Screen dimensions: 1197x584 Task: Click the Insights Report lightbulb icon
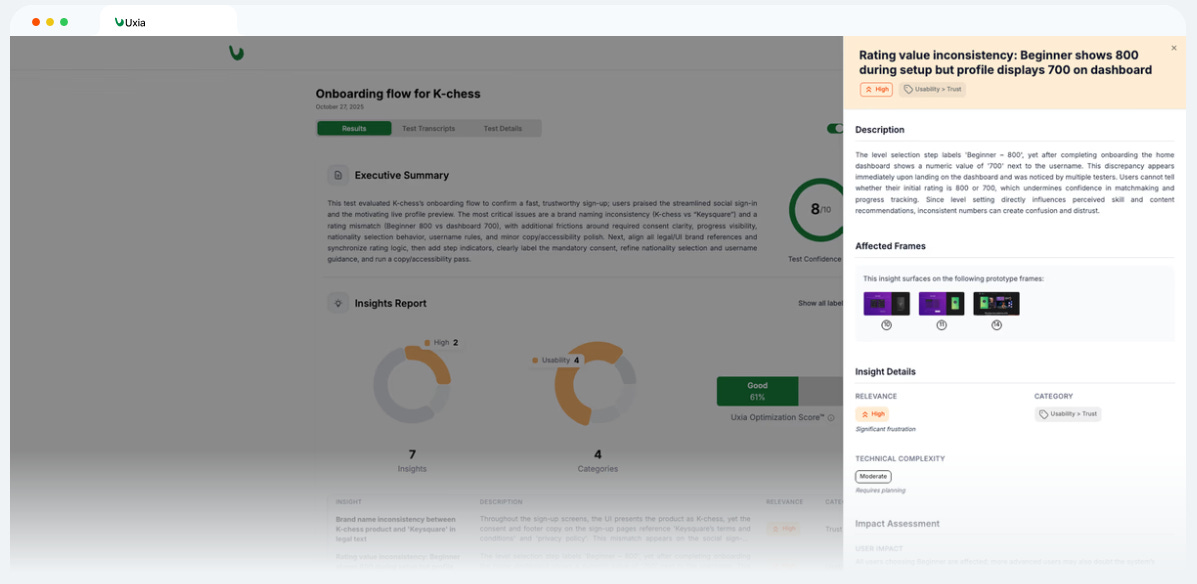pyautogui.click(x=338, y=303)
